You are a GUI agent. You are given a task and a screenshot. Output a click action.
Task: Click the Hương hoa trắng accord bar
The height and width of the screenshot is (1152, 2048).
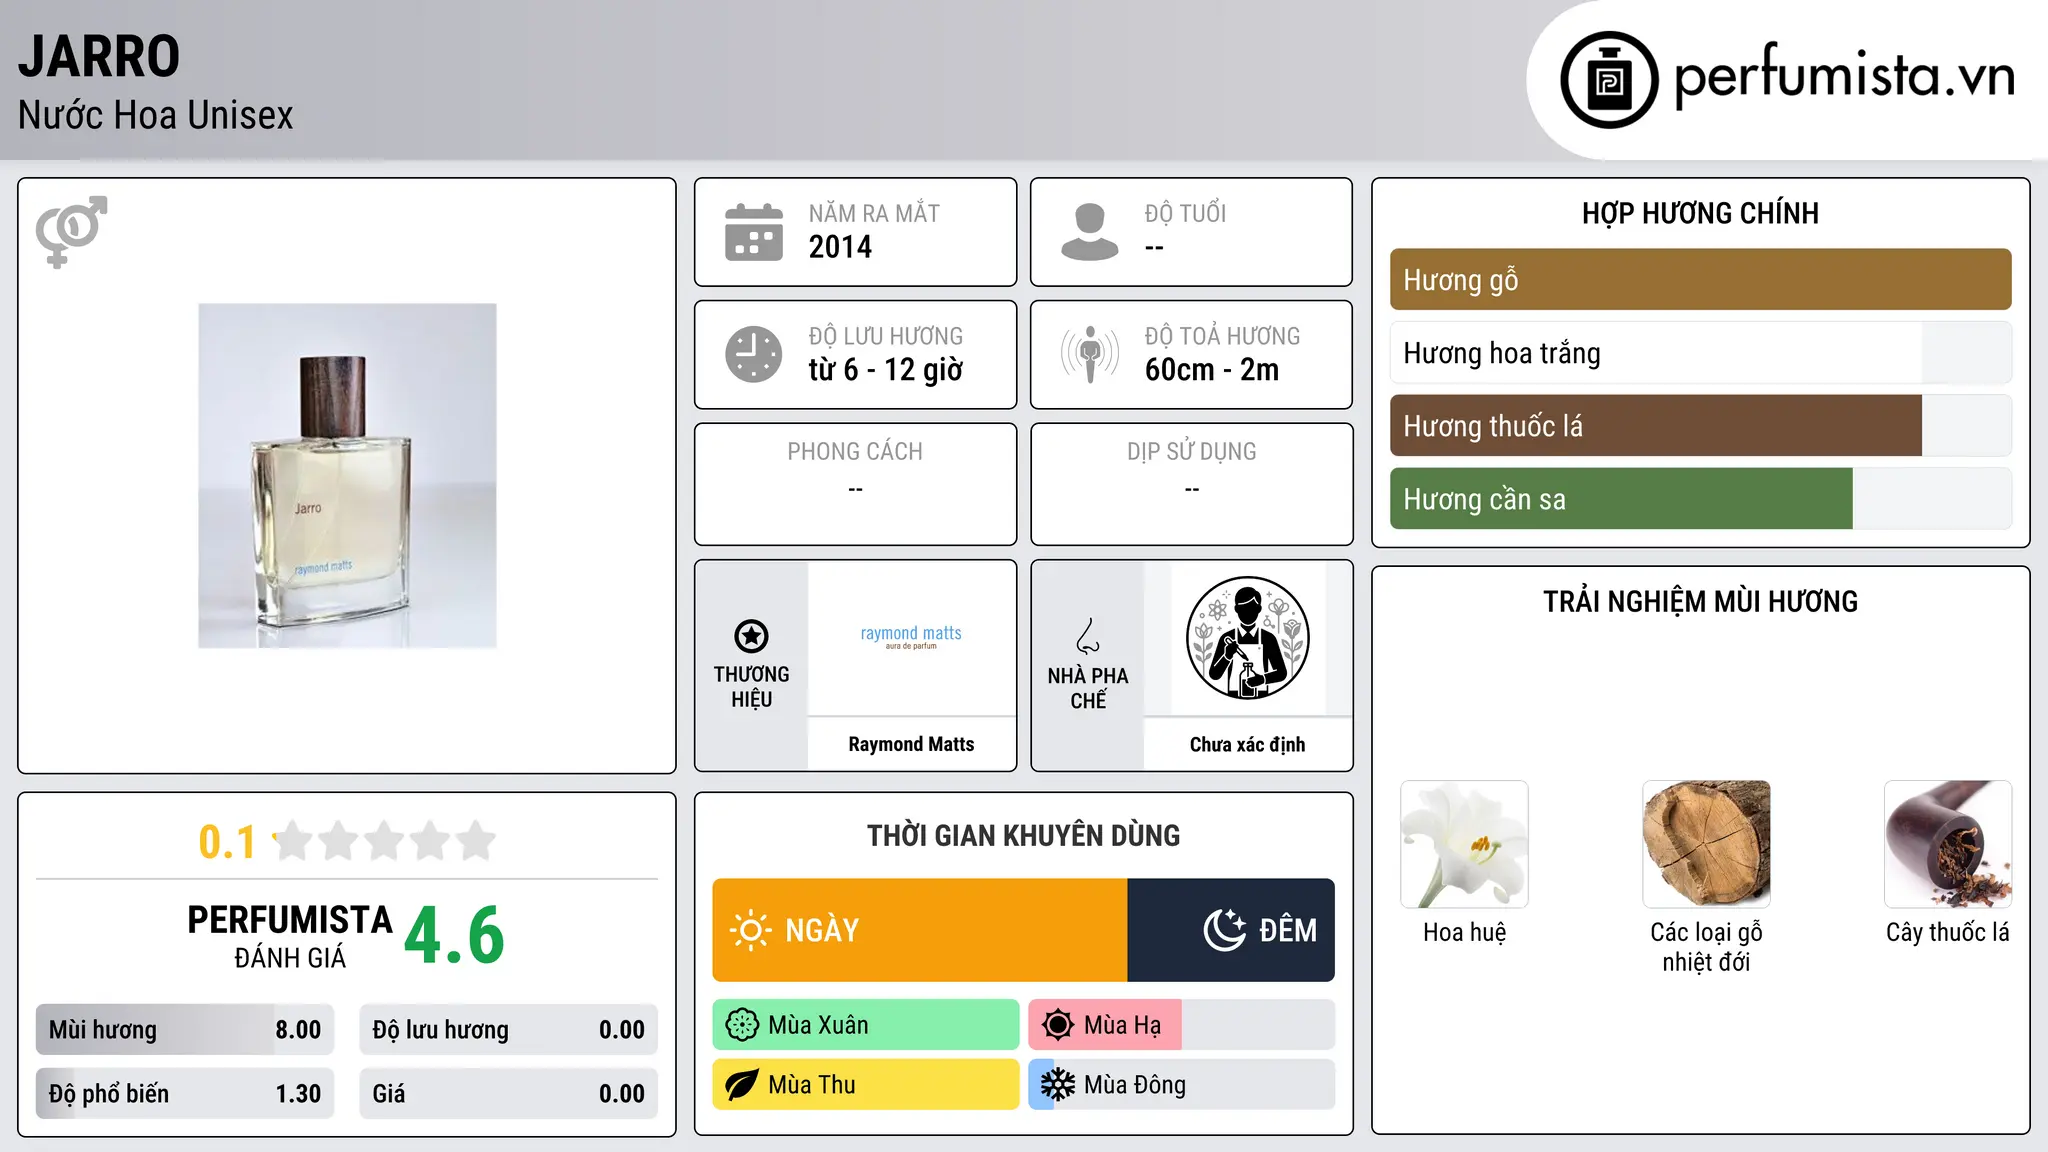click(1700, 352)
